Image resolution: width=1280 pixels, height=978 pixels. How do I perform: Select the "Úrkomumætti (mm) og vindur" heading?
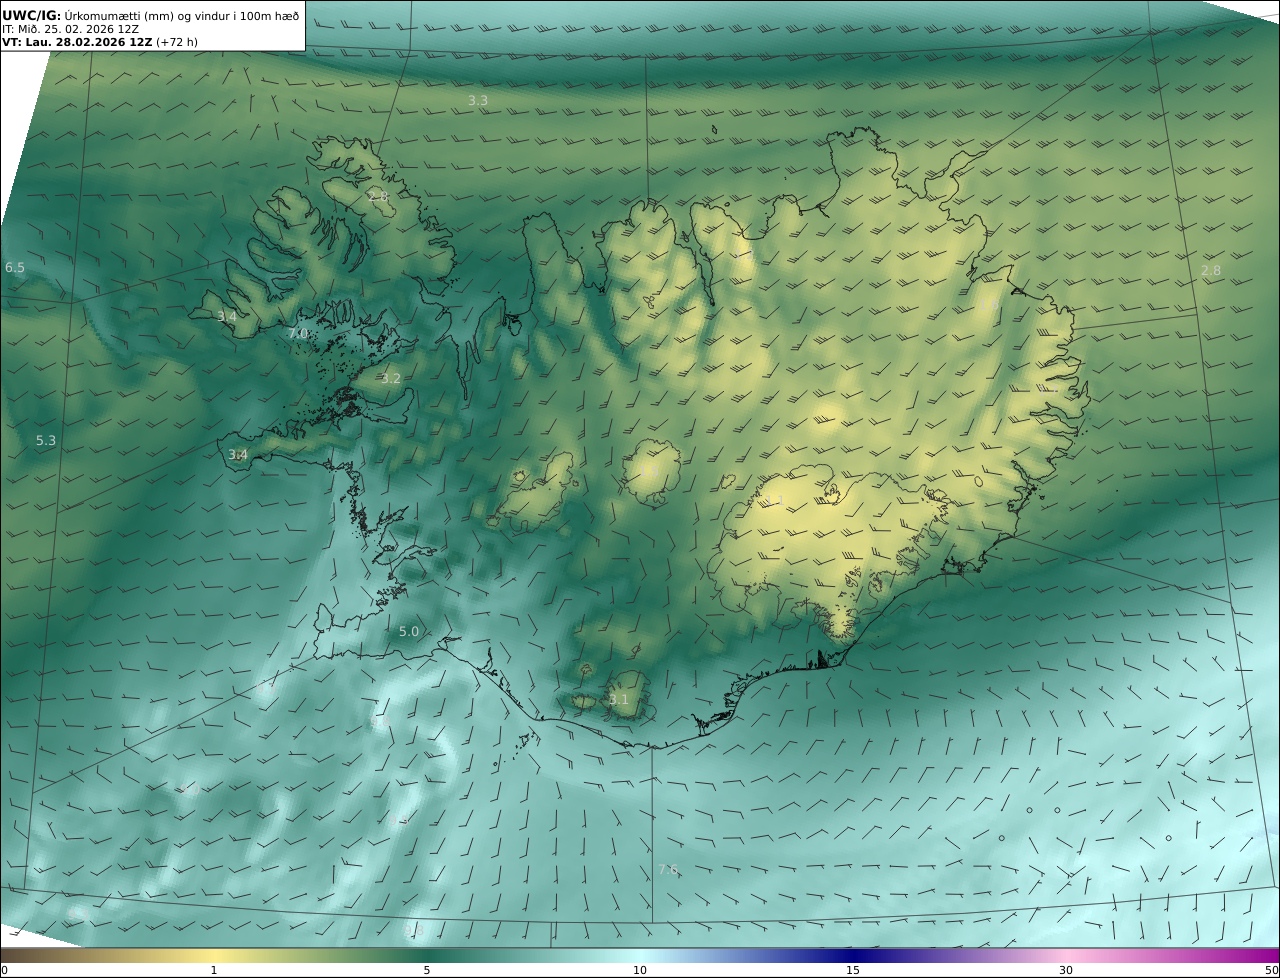(147, 15)
